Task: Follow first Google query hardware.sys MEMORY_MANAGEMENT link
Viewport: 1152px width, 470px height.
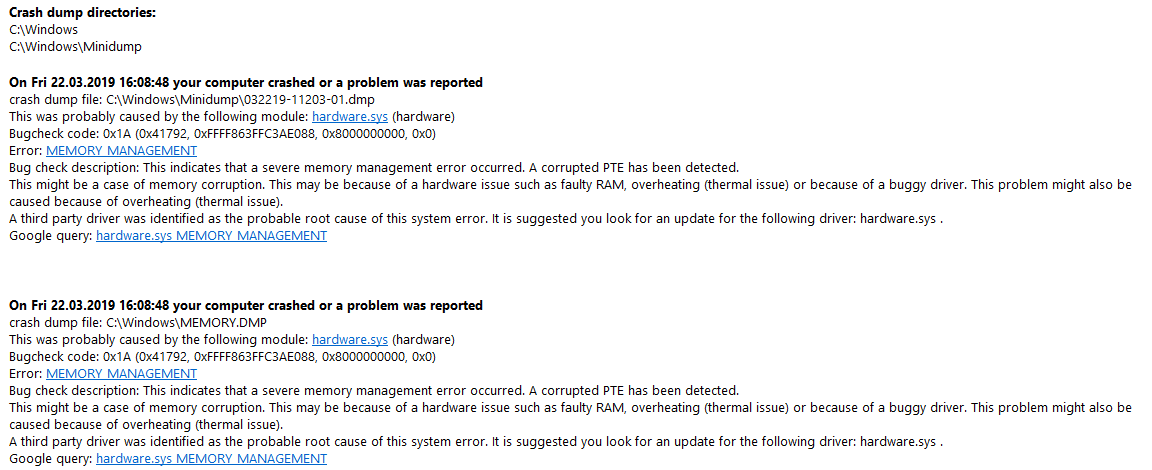Action: point(212,236)
